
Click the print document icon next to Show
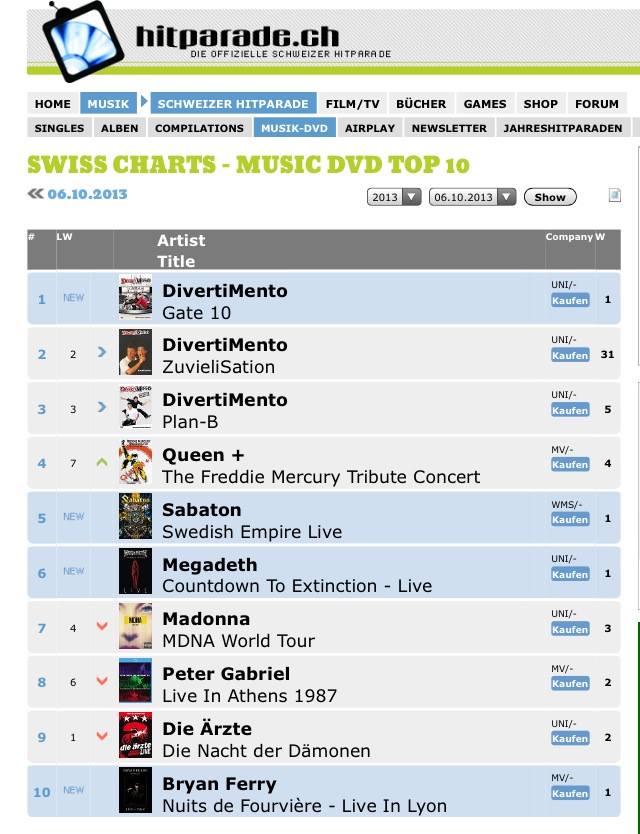click(x=615, y=196)
